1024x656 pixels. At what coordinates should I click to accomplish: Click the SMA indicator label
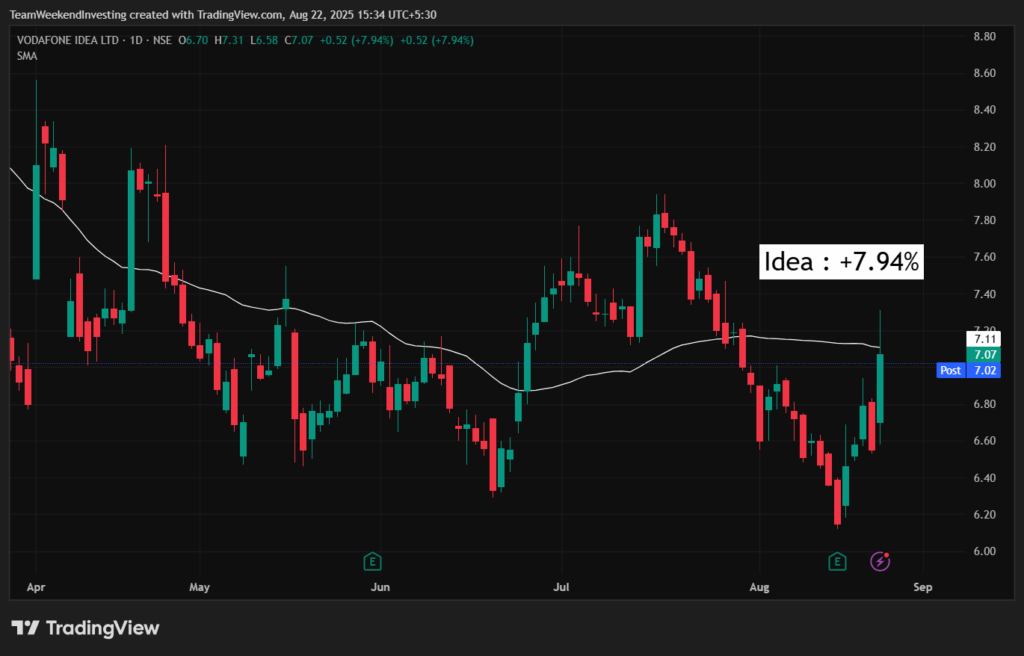point(27,56)
